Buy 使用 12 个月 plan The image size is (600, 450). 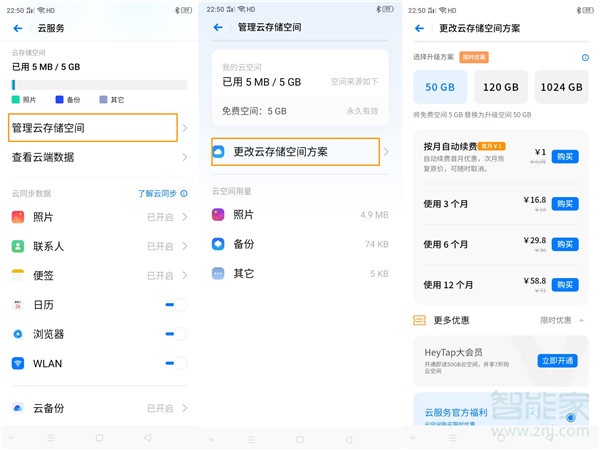[x=565, y=285]
